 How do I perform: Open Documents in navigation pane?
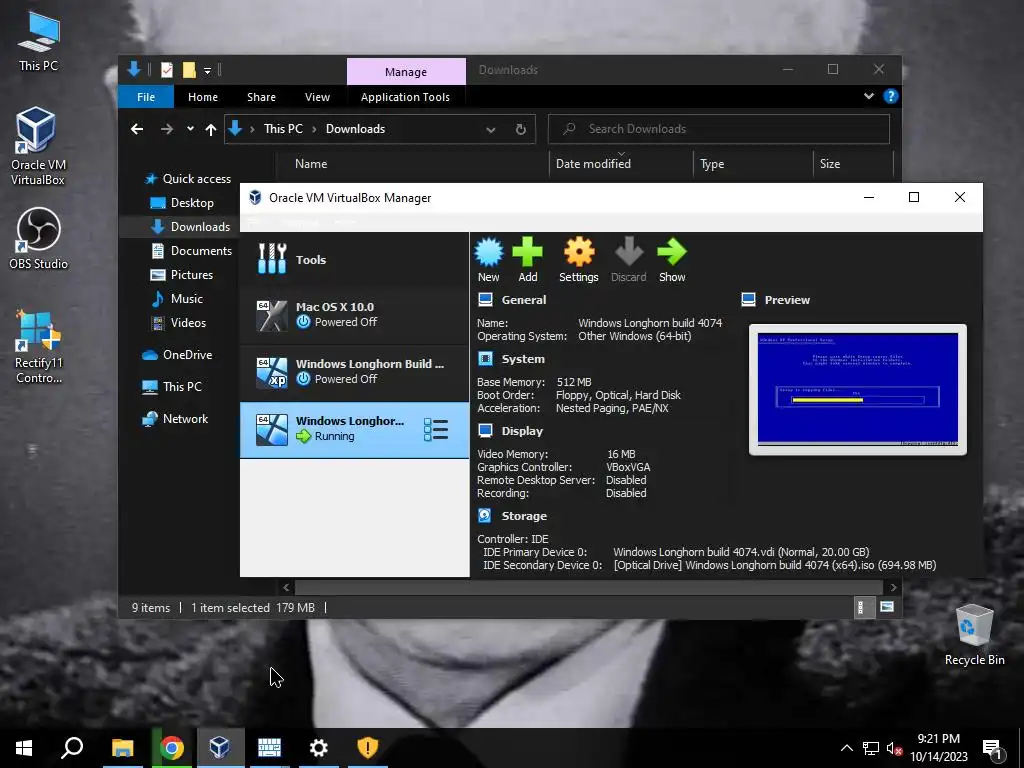[191, 251]
